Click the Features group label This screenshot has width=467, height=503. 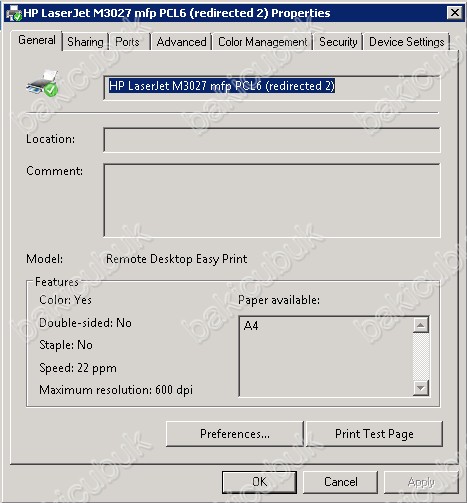57,282
